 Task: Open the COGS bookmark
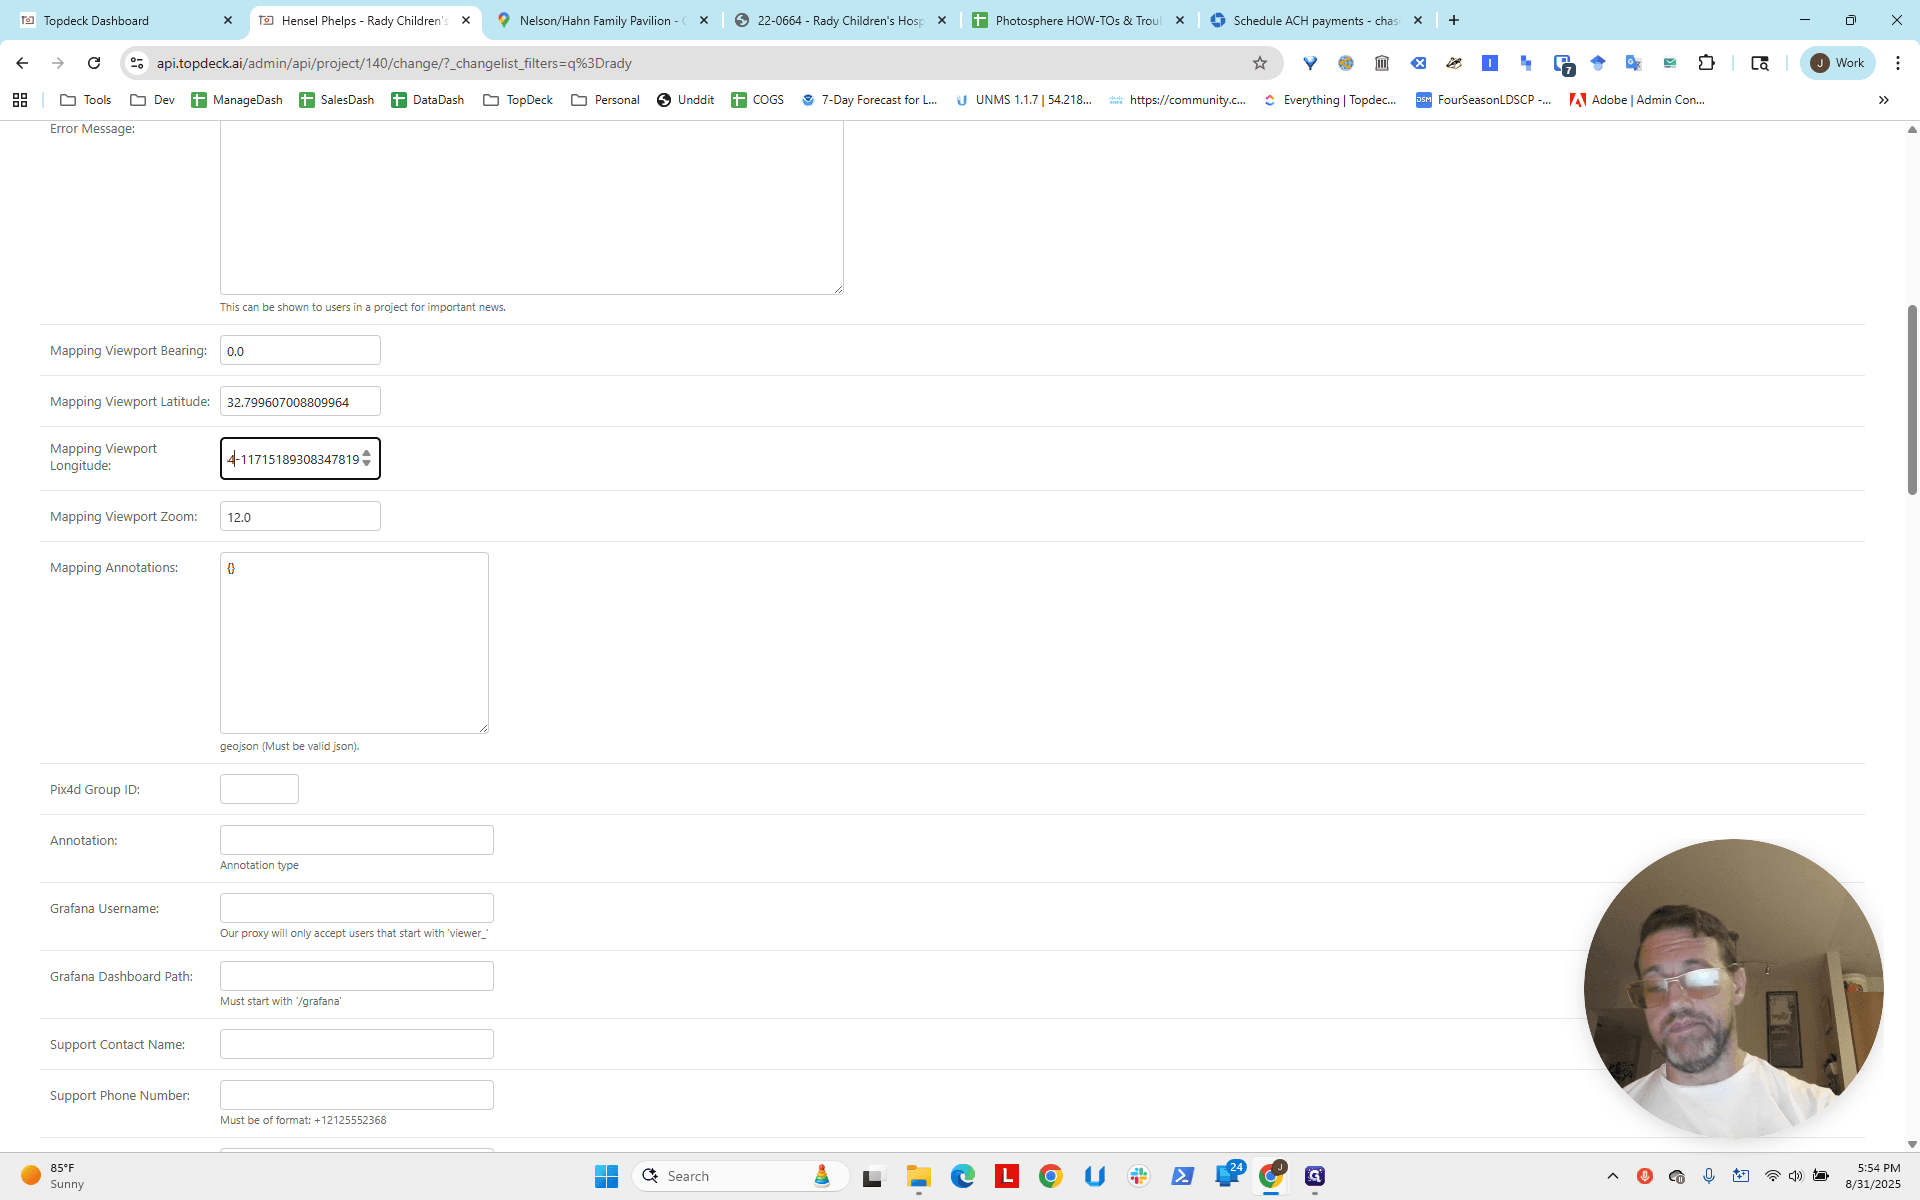pyautogui.click(x=758, y=100)
